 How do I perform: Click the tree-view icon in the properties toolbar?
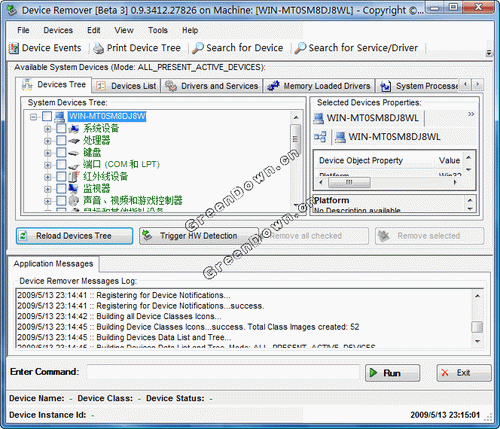[320, 137]
